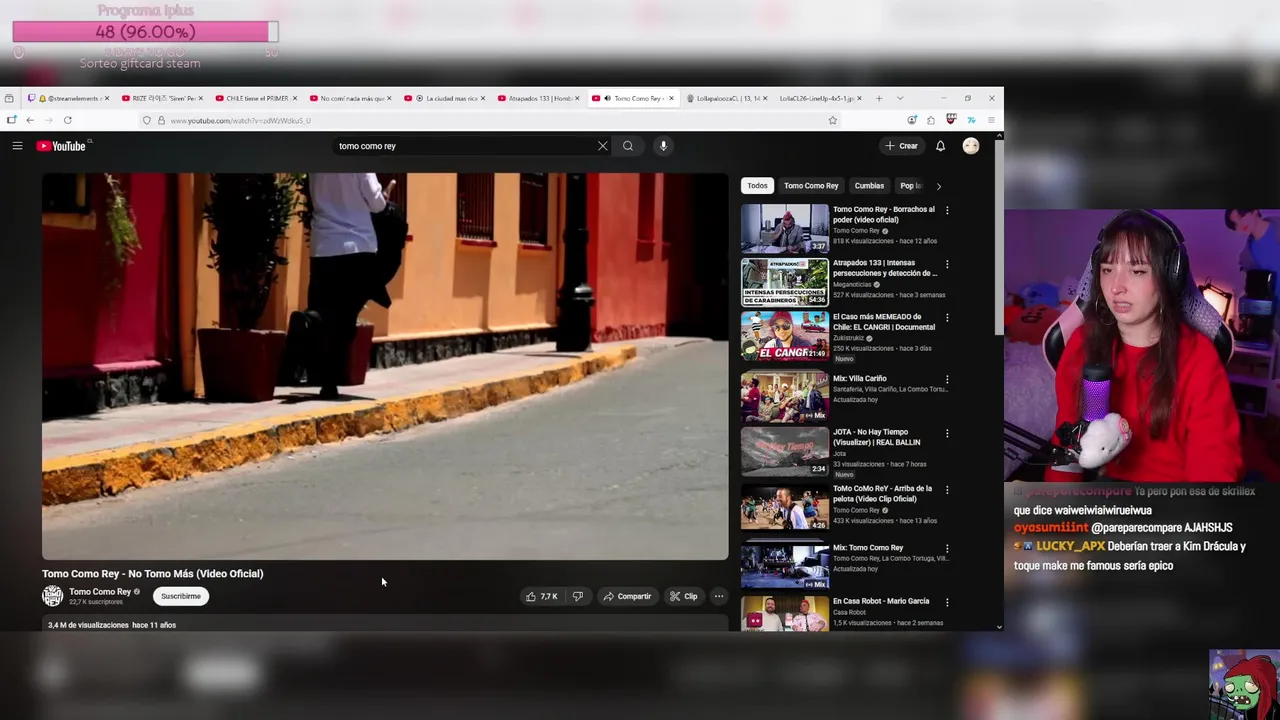Open options for JOTA No Hay Tiempo
Image resolution: width=1280 pixels, height=720 pixels.
point(947,433)
